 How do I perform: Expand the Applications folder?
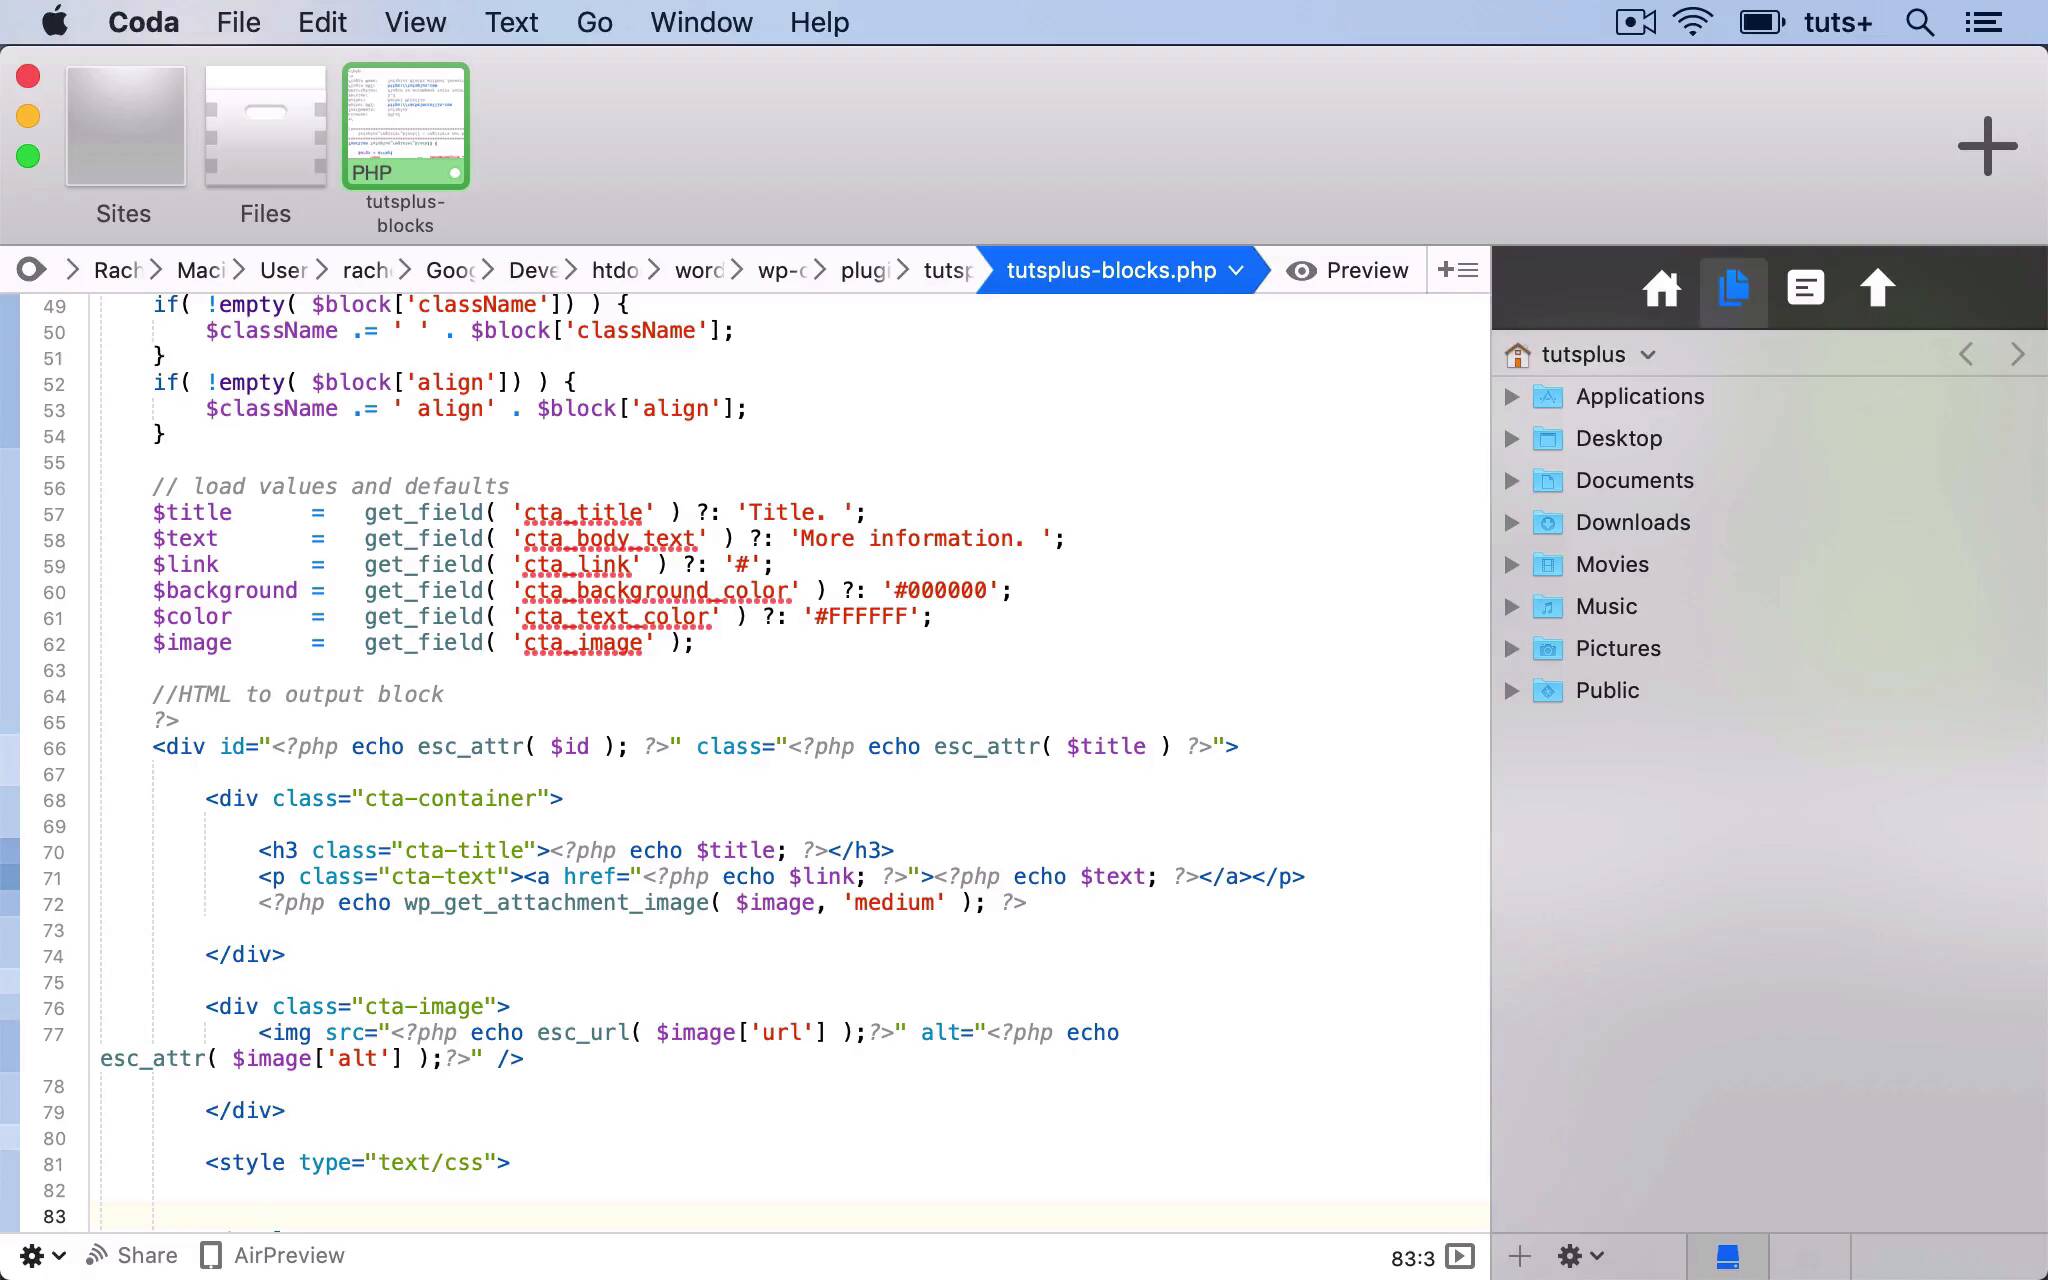coord(1512,397)
